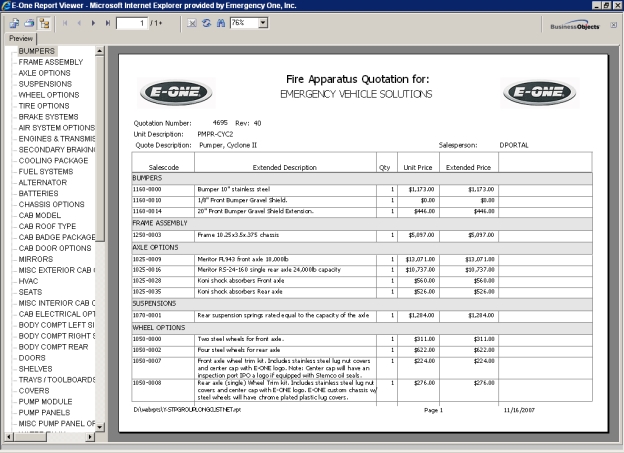Jump to CAB DOOR OPTIONS group
Viewport: 624px width, 453px height.
55,248
